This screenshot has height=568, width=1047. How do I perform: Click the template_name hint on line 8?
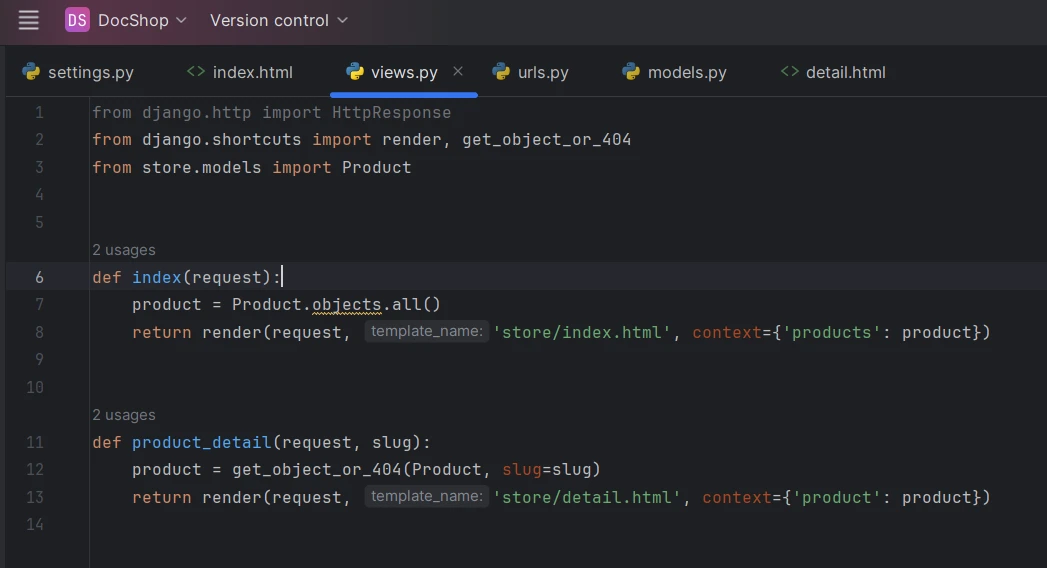425,332
